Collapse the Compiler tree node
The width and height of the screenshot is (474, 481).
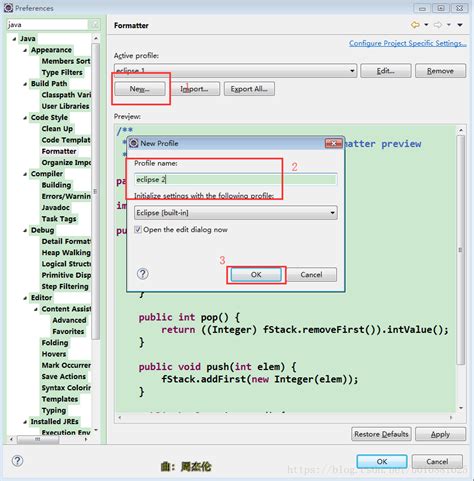(25, 174)
